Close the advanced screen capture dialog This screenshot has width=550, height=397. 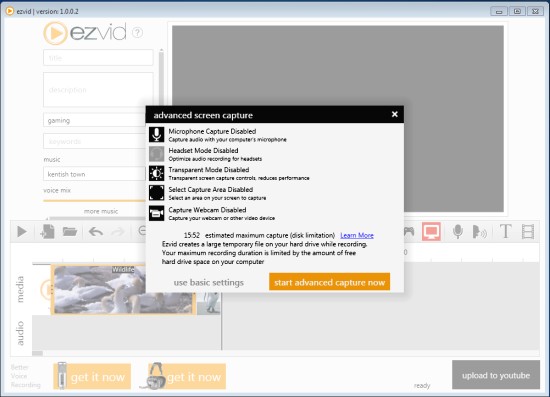point(395,114)
